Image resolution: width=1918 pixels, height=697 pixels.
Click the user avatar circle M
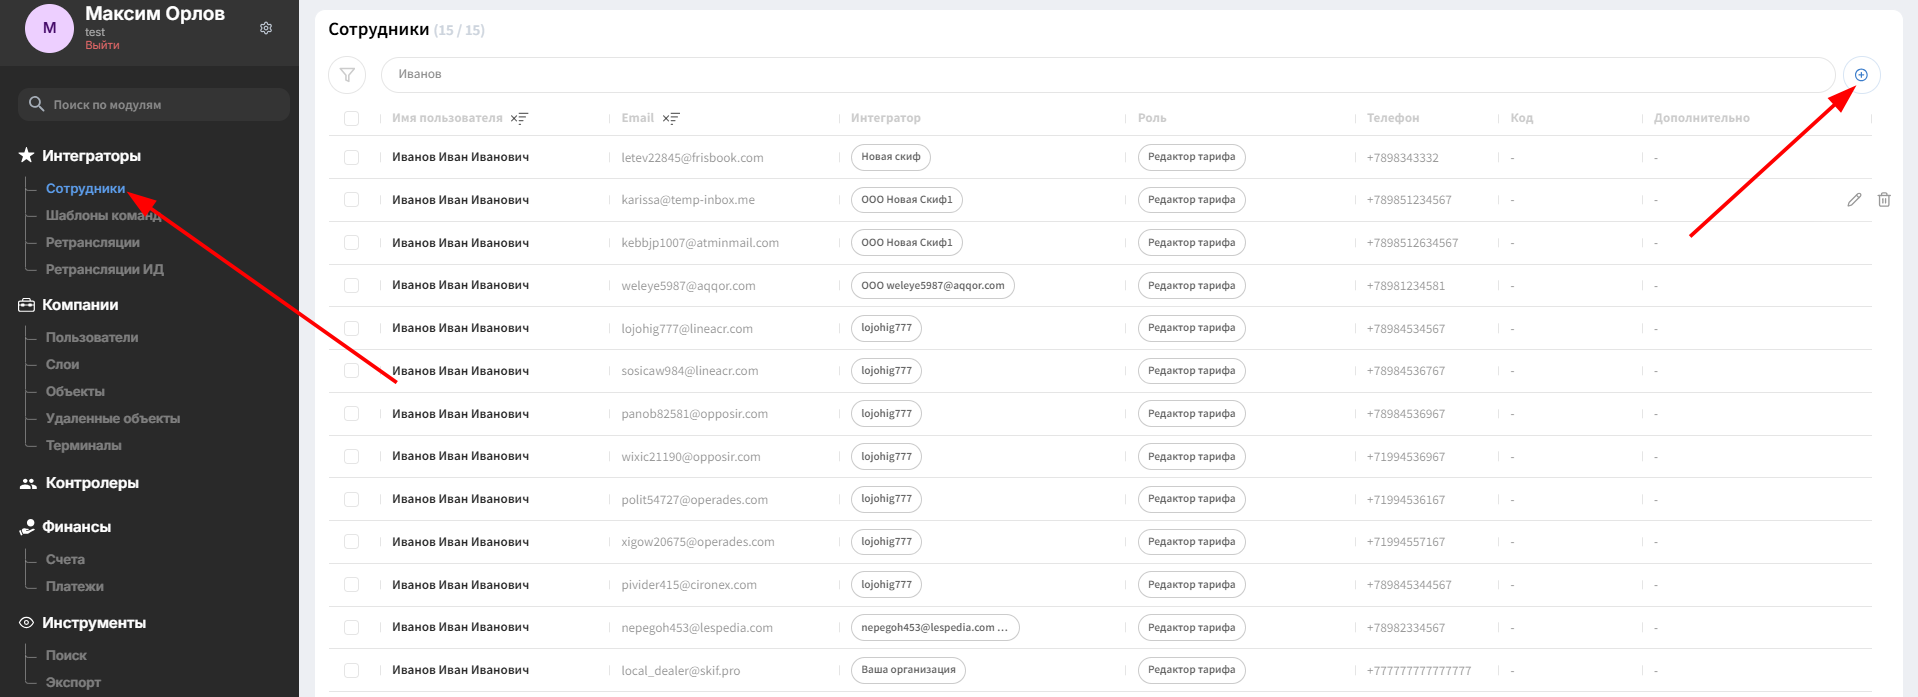click(x=49, y=28)
